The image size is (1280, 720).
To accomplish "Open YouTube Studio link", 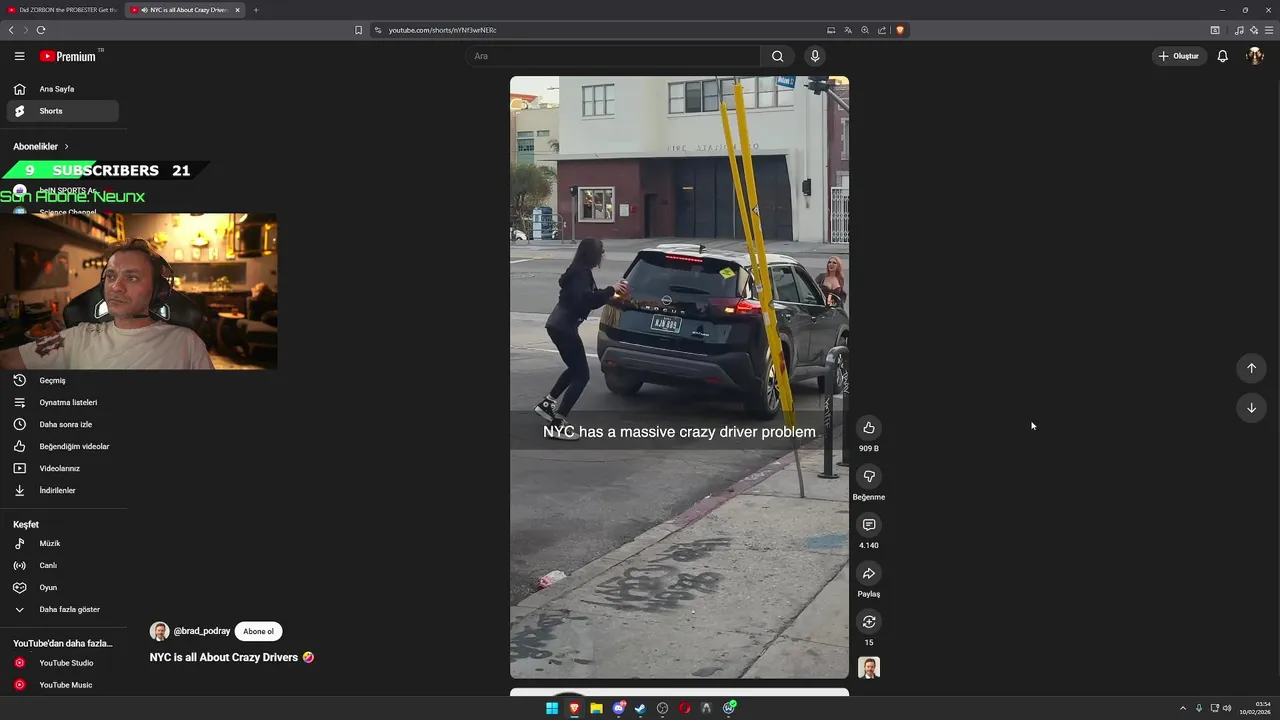I will [63, 663].
